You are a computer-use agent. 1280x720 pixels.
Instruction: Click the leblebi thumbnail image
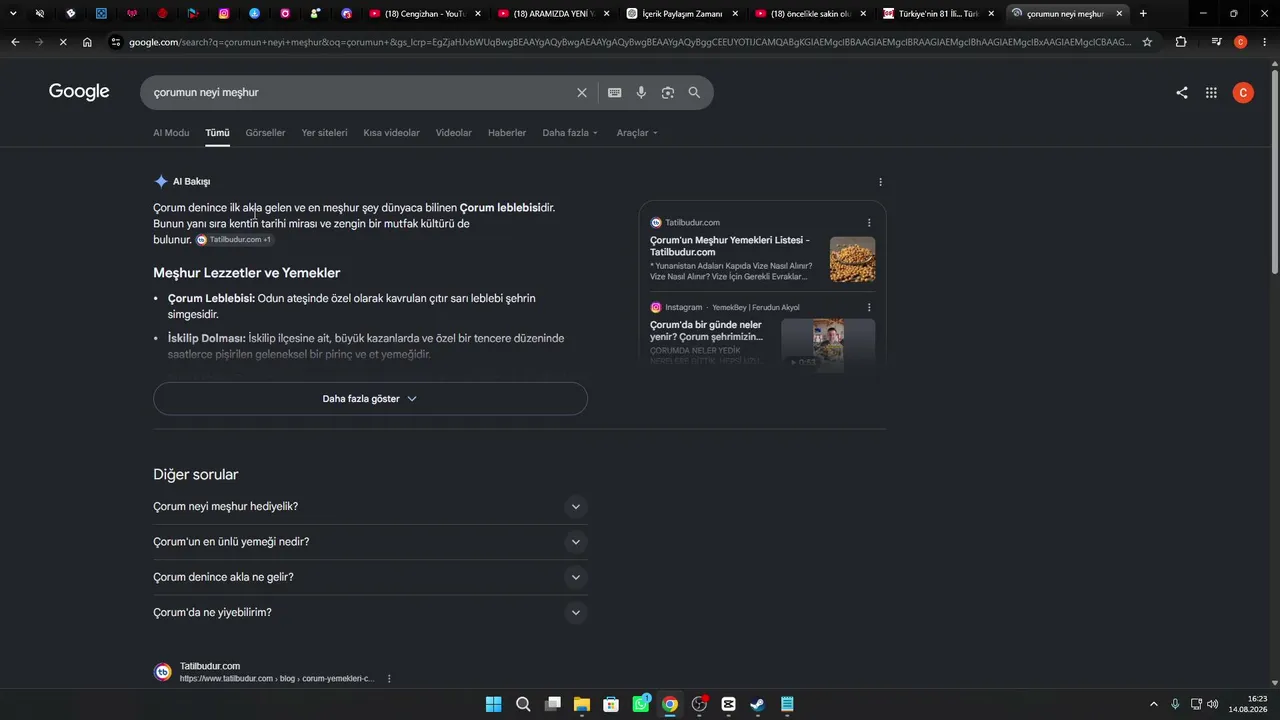click(x=852, y=259)
